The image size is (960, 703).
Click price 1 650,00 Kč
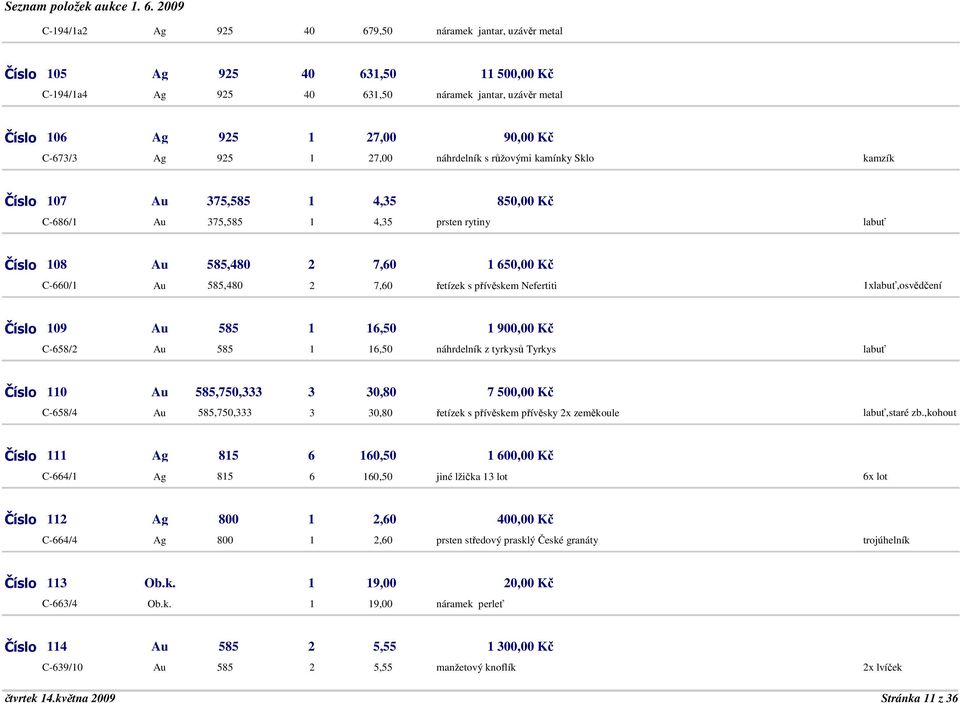(520, 265)
